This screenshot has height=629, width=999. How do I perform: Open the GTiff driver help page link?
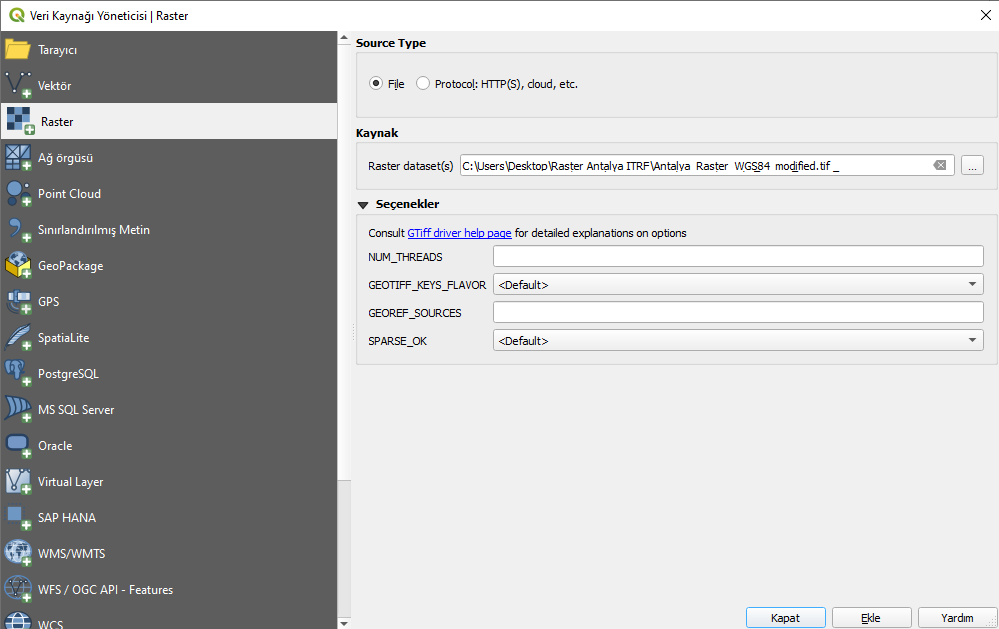tap(459, 233)
